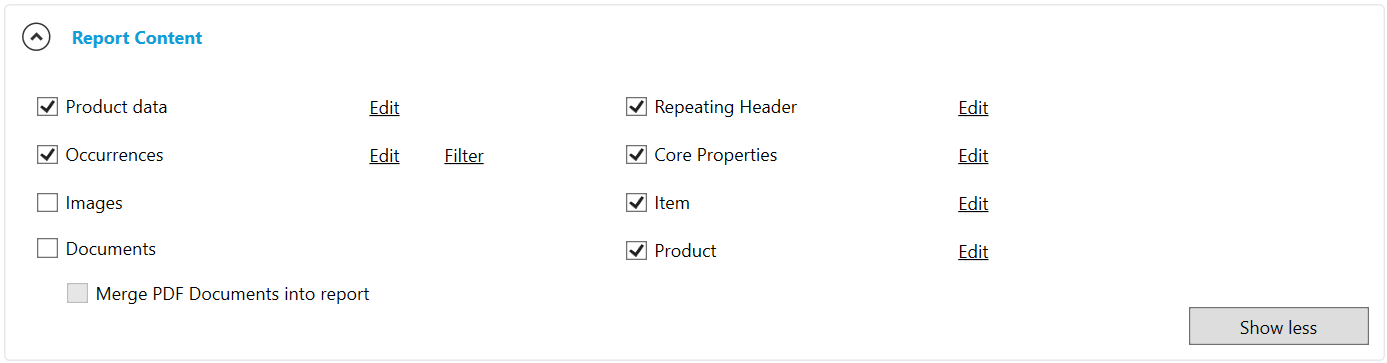Open Edit link for Occurrences
Screen dimensions: 1387x363
(x=384, y=156)
